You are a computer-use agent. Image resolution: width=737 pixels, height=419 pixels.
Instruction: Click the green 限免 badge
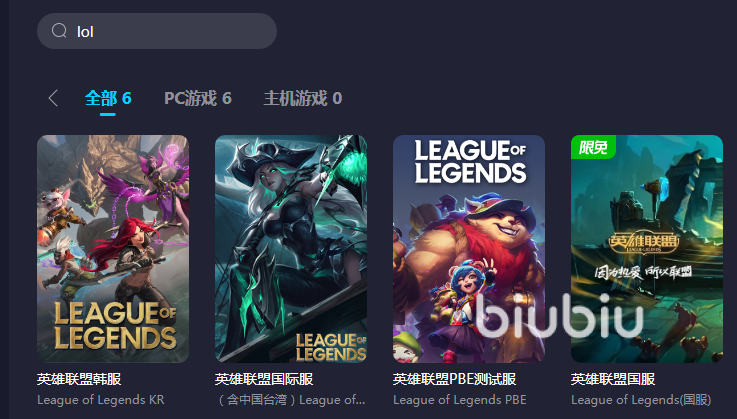(593, 147)
